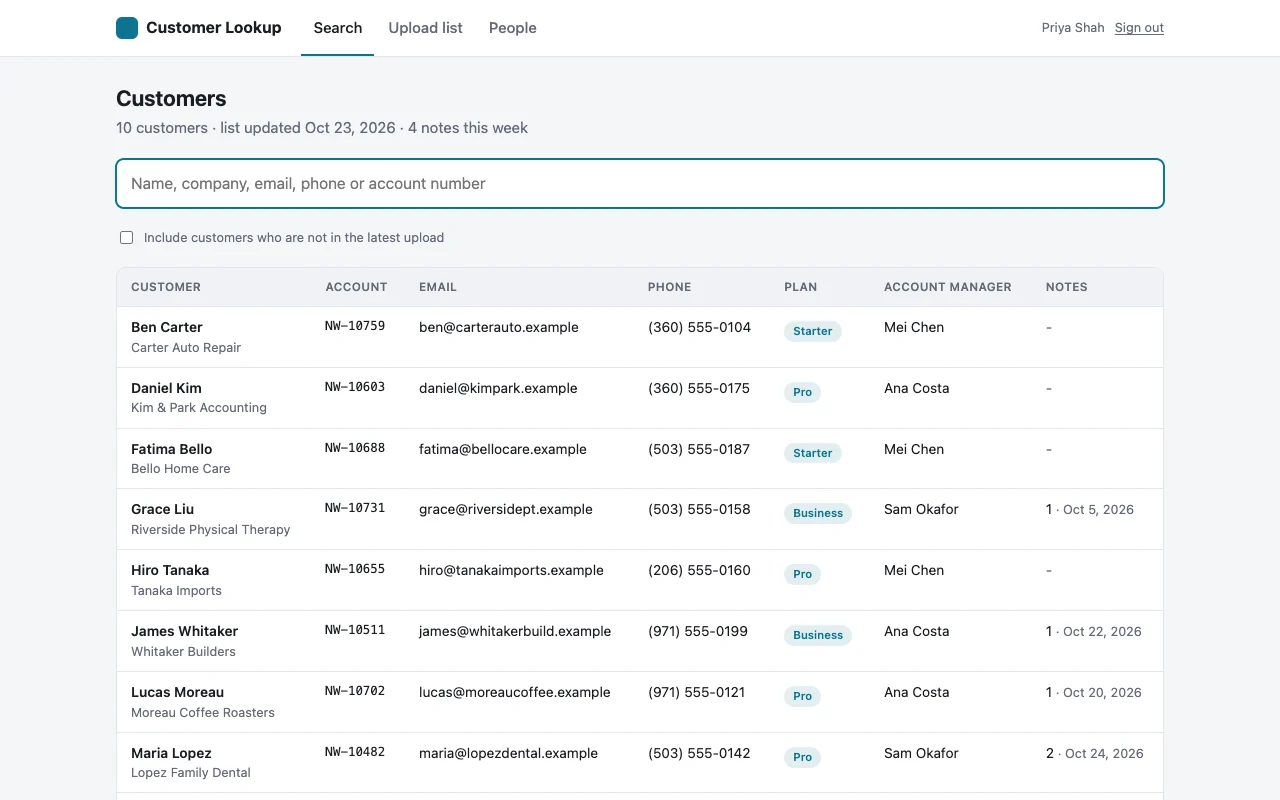
Task: Click the teal Customer Lookup logo icon
Action: pyautogui.click(x=127, y=28)
